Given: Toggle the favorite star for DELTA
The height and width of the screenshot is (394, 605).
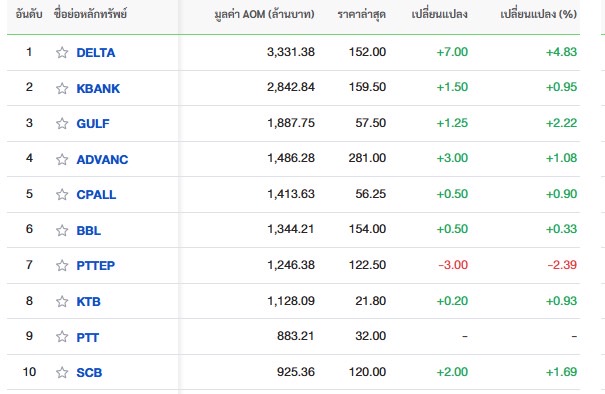Looking at the screenshot, I should point(62,52).
